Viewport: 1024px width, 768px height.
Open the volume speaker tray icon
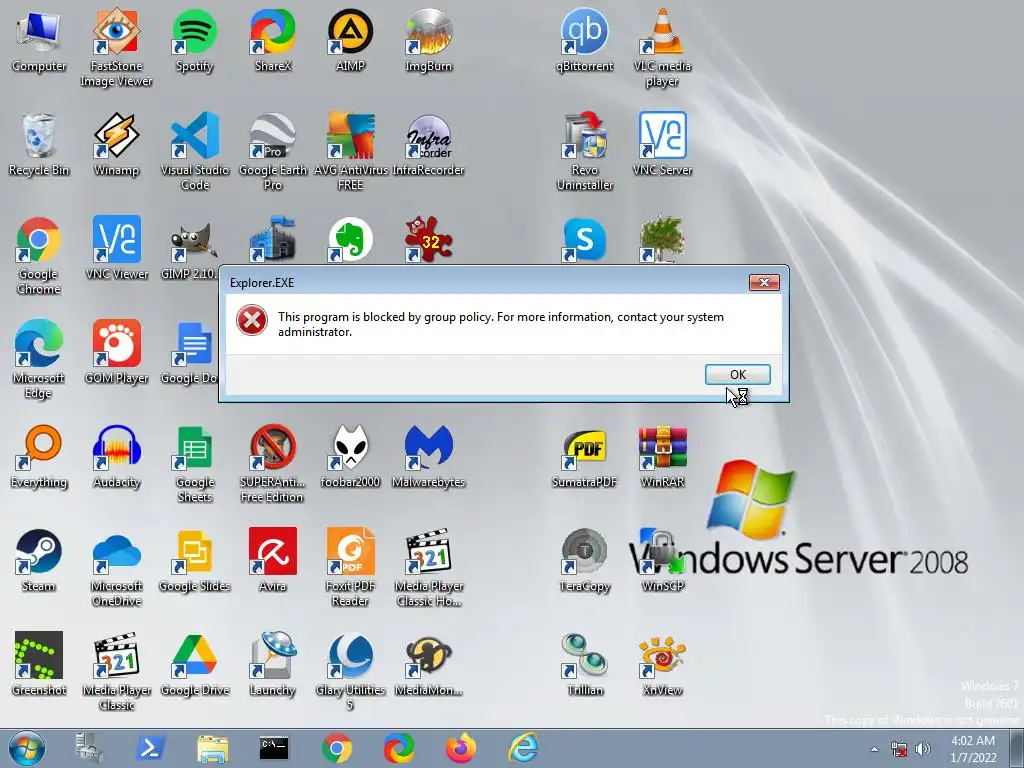[x=922, y=749]
